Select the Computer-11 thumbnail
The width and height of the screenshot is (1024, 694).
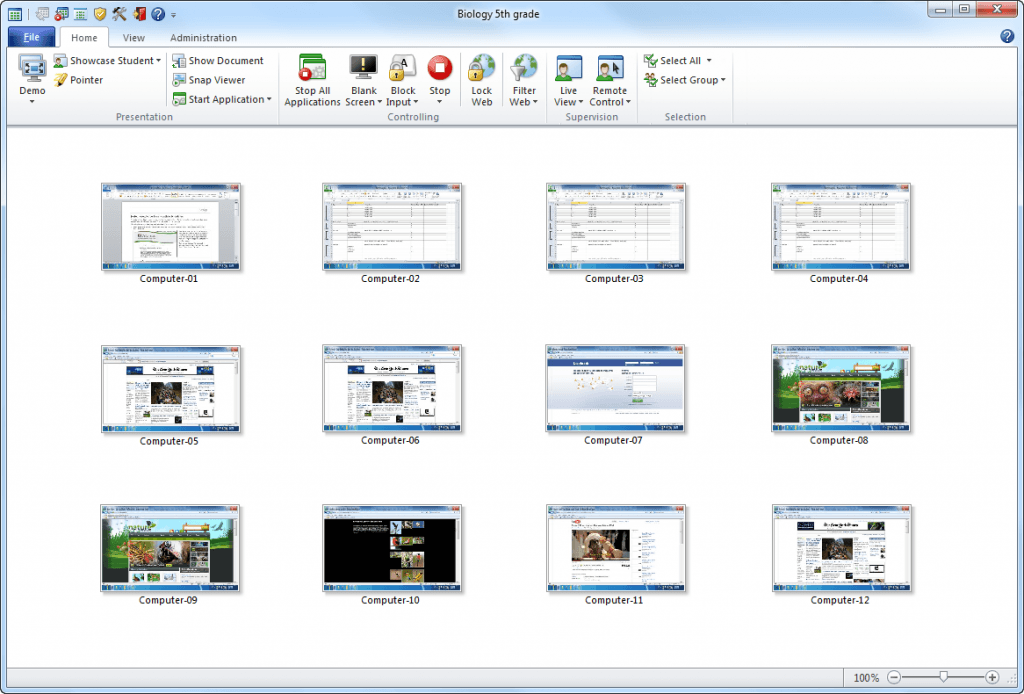[616, 548]
